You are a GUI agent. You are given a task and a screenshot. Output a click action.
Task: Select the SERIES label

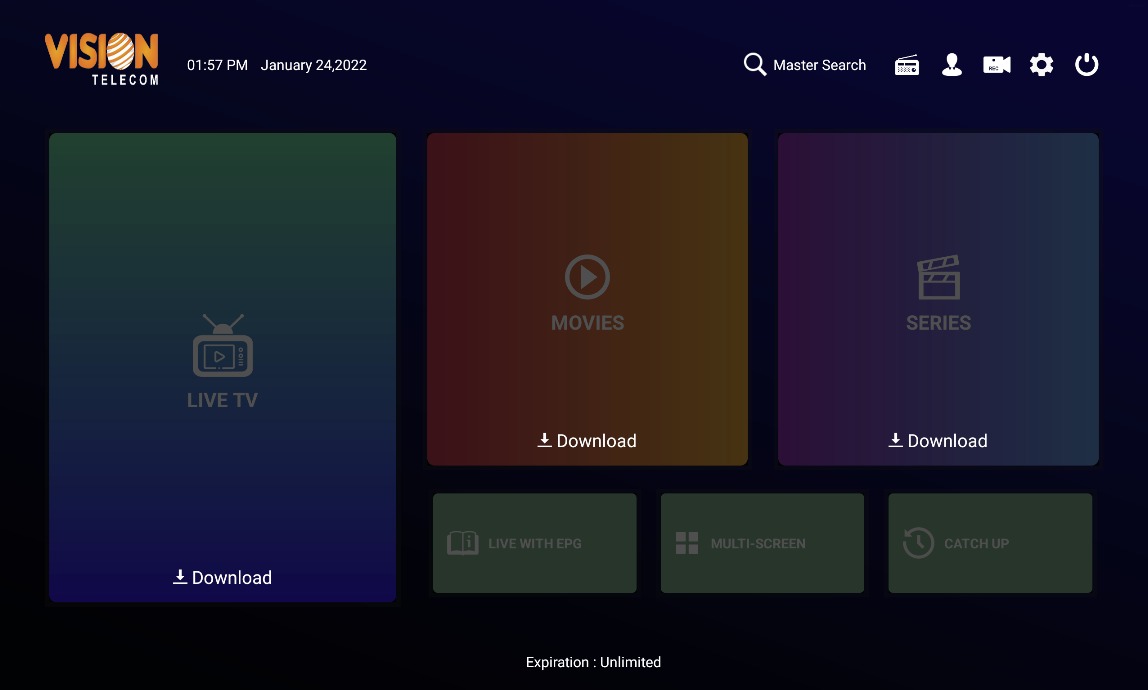pyautogui.click(x=939, y=322)
